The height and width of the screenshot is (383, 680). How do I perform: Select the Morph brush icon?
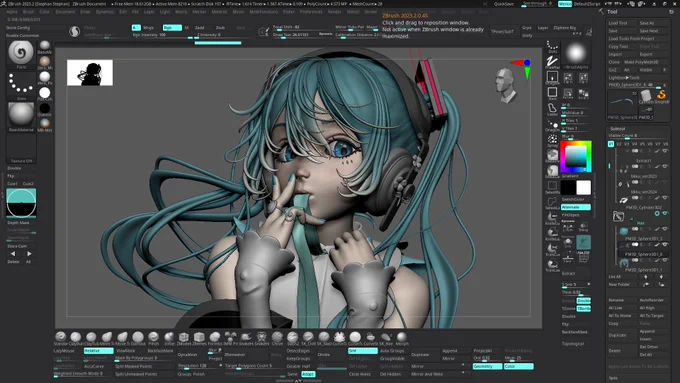(x=402, y=337)
